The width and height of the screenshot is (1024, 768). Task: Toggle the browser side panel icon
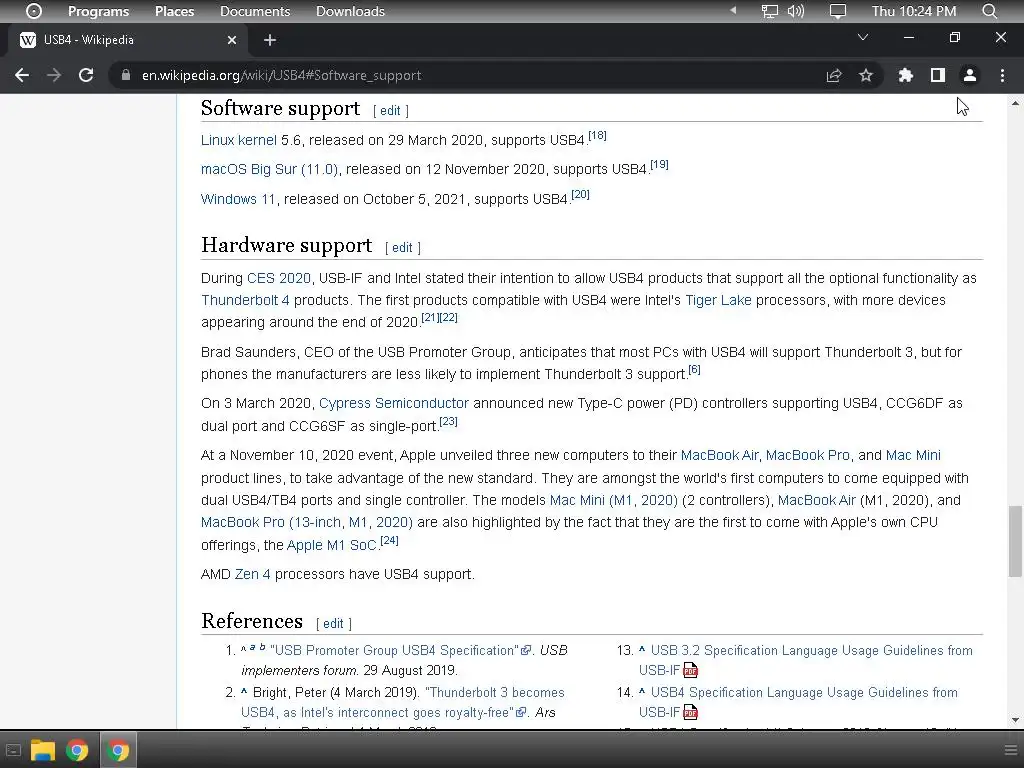coord(938,75)
